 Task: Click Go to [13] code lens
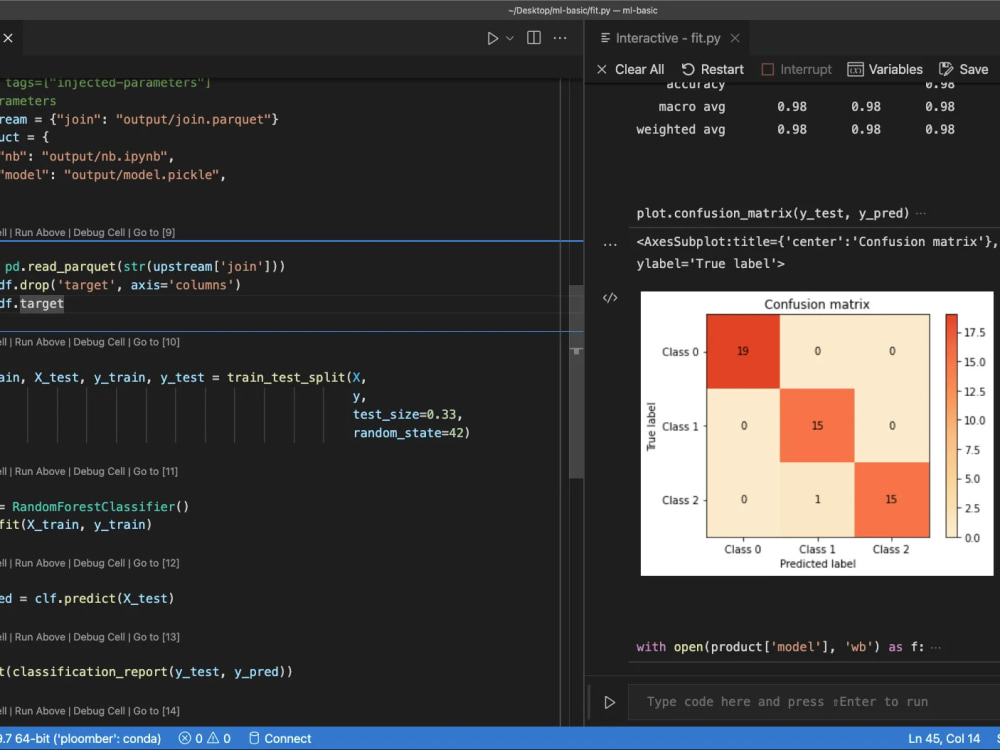[x=156, y=638]
